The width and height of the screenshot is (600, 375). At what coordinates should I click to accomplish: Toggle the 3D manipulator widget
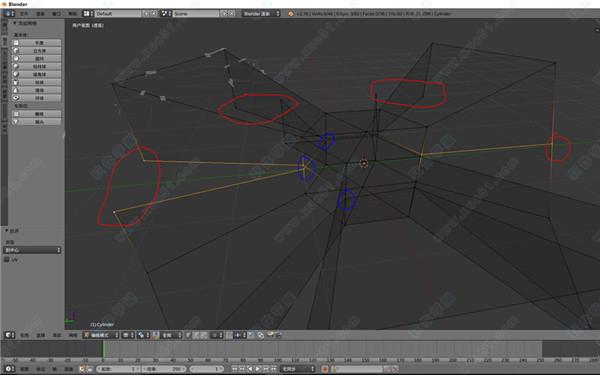pos(155,335)
